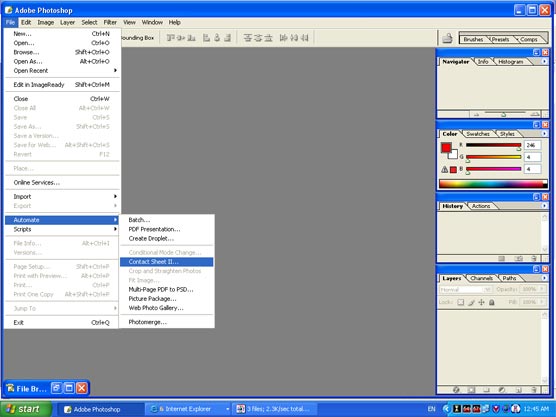Expand the Scripts submenu
556x417 pixels.
[62, 229]
